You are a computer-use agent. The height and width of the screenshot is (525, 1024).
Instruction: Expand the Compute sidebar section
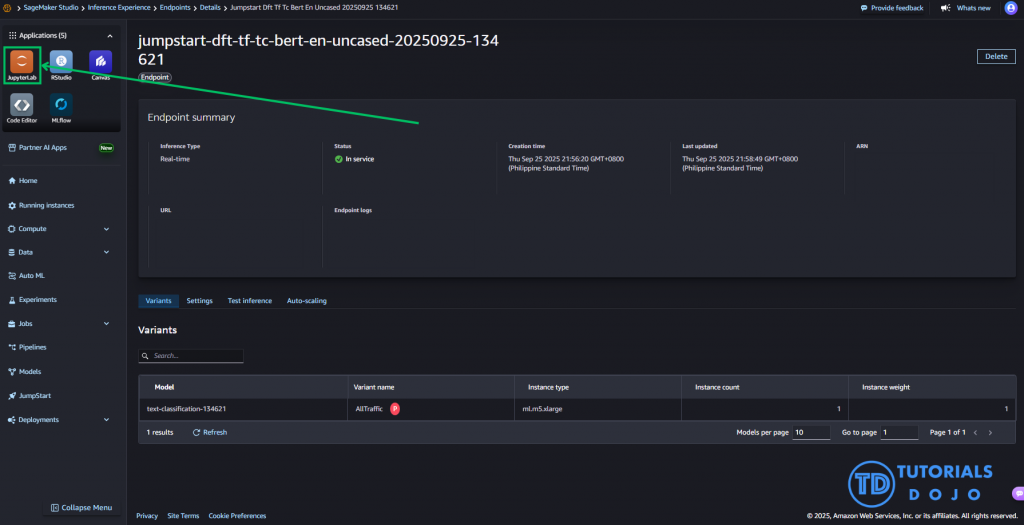point(106,229)
